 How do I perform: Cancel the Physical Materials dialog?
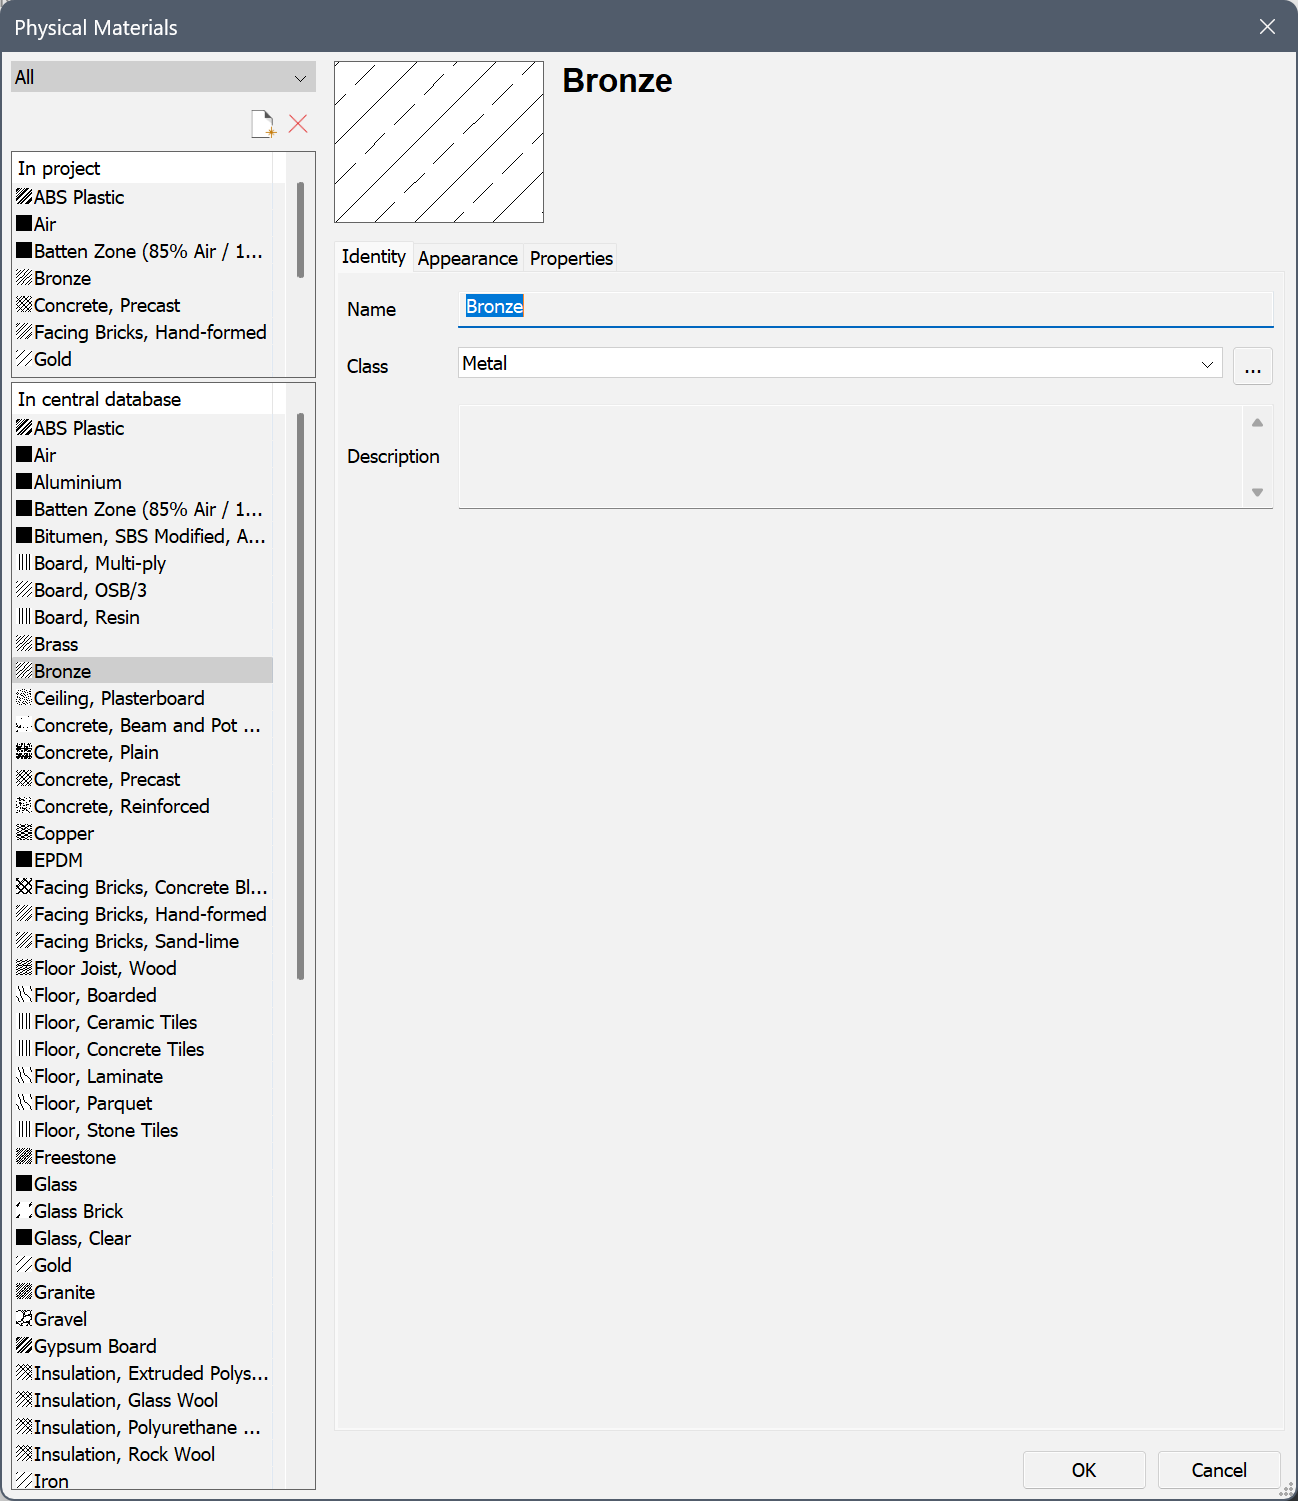pos(1218,1470)
